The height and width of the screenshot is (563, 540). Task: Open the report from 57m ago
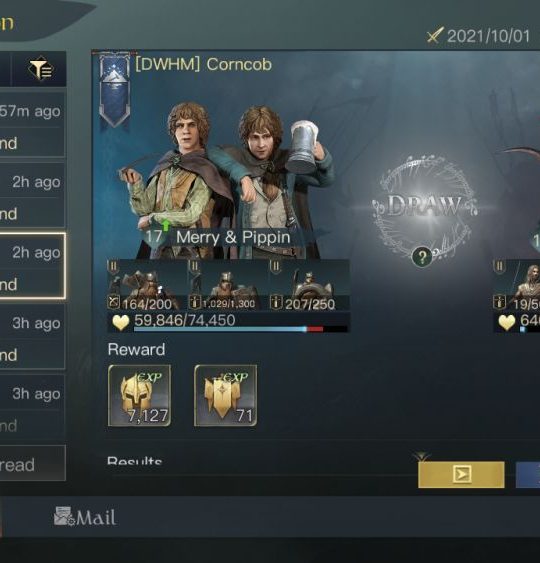(32, 124)
